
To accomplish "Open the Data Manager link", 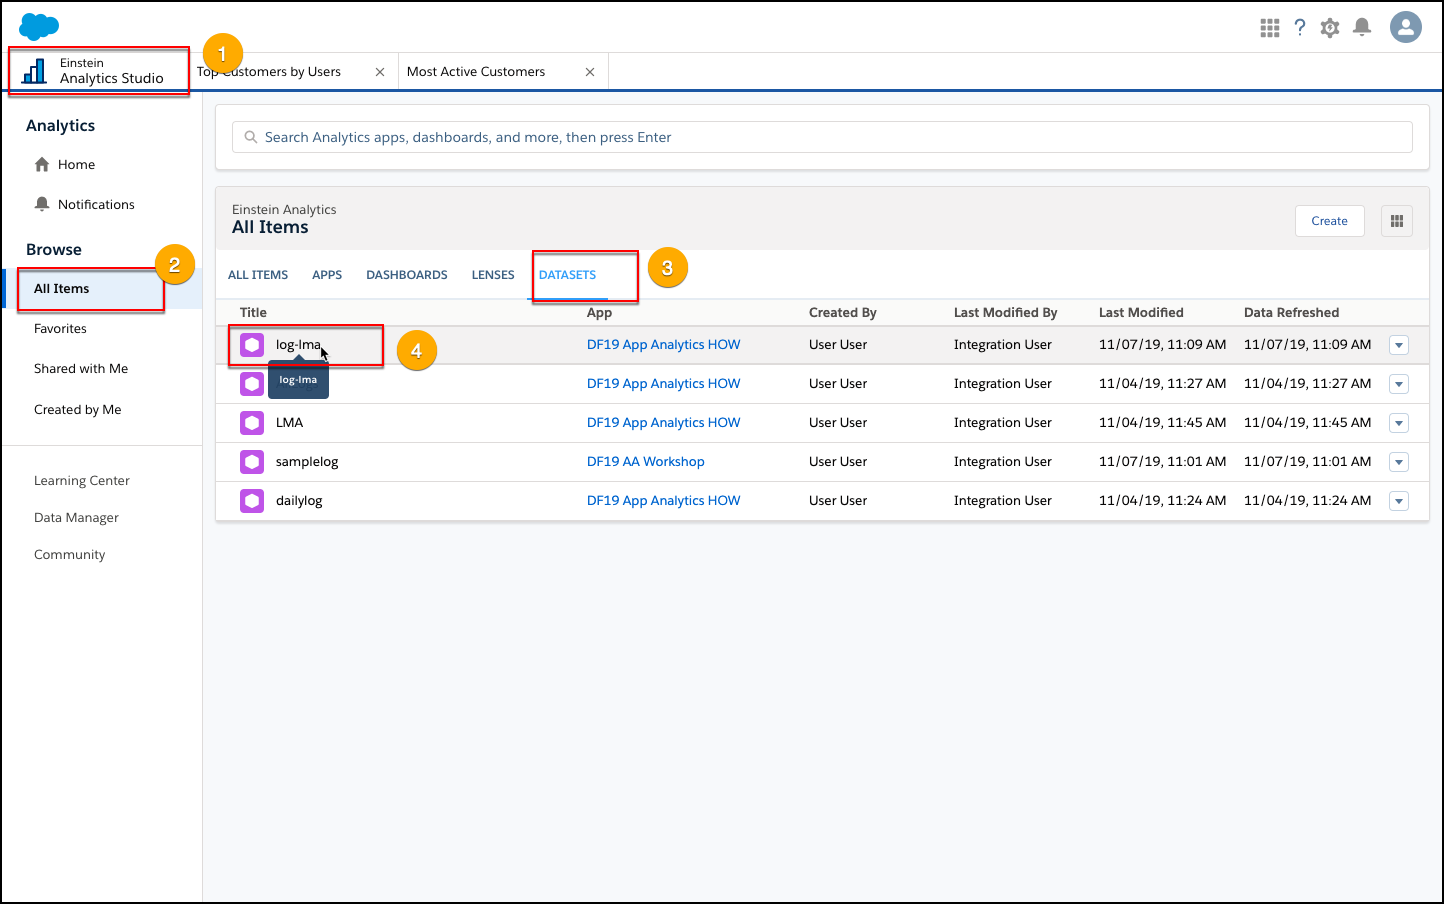I will tap(76, 518).
